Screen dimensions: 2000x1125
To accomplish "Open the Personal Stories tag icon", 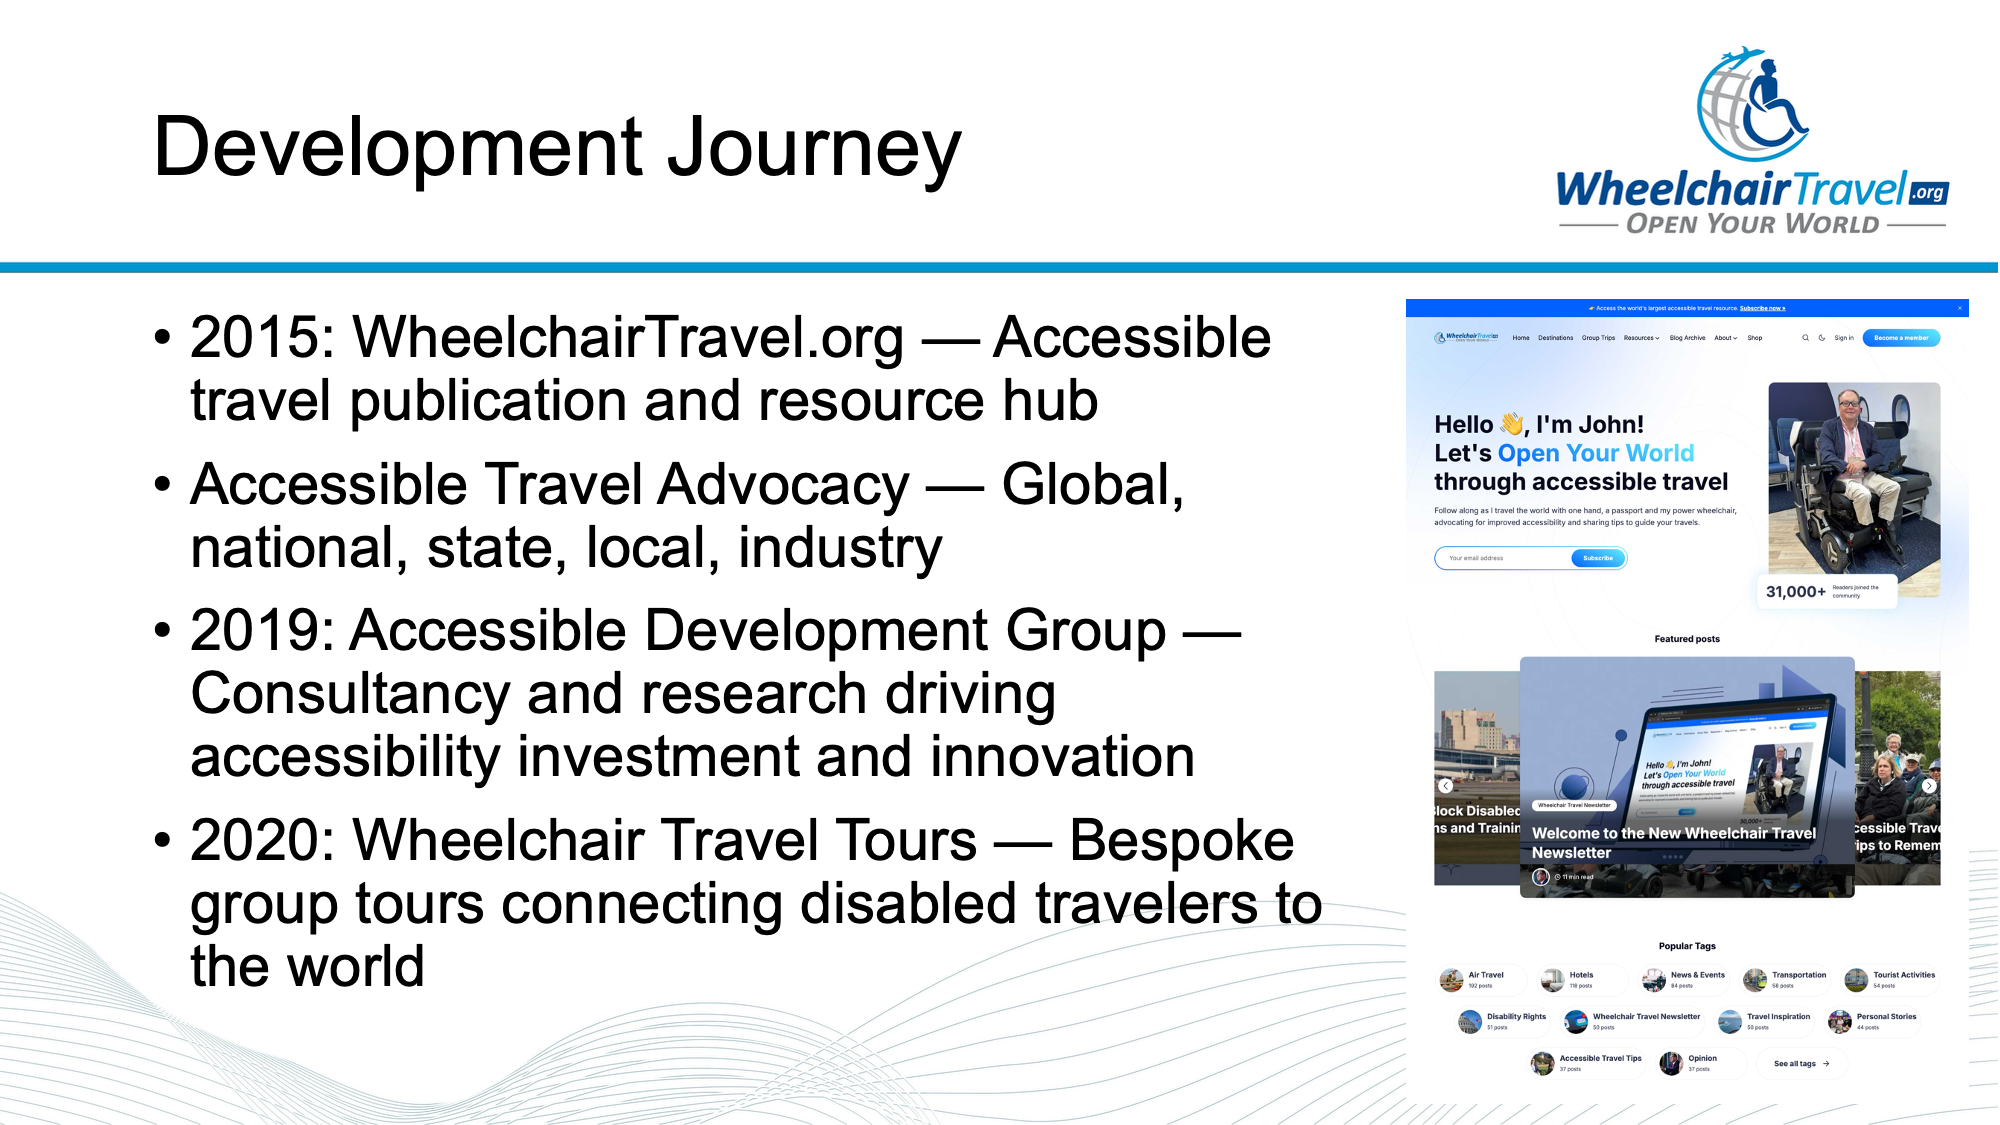I will 1841,1021.
